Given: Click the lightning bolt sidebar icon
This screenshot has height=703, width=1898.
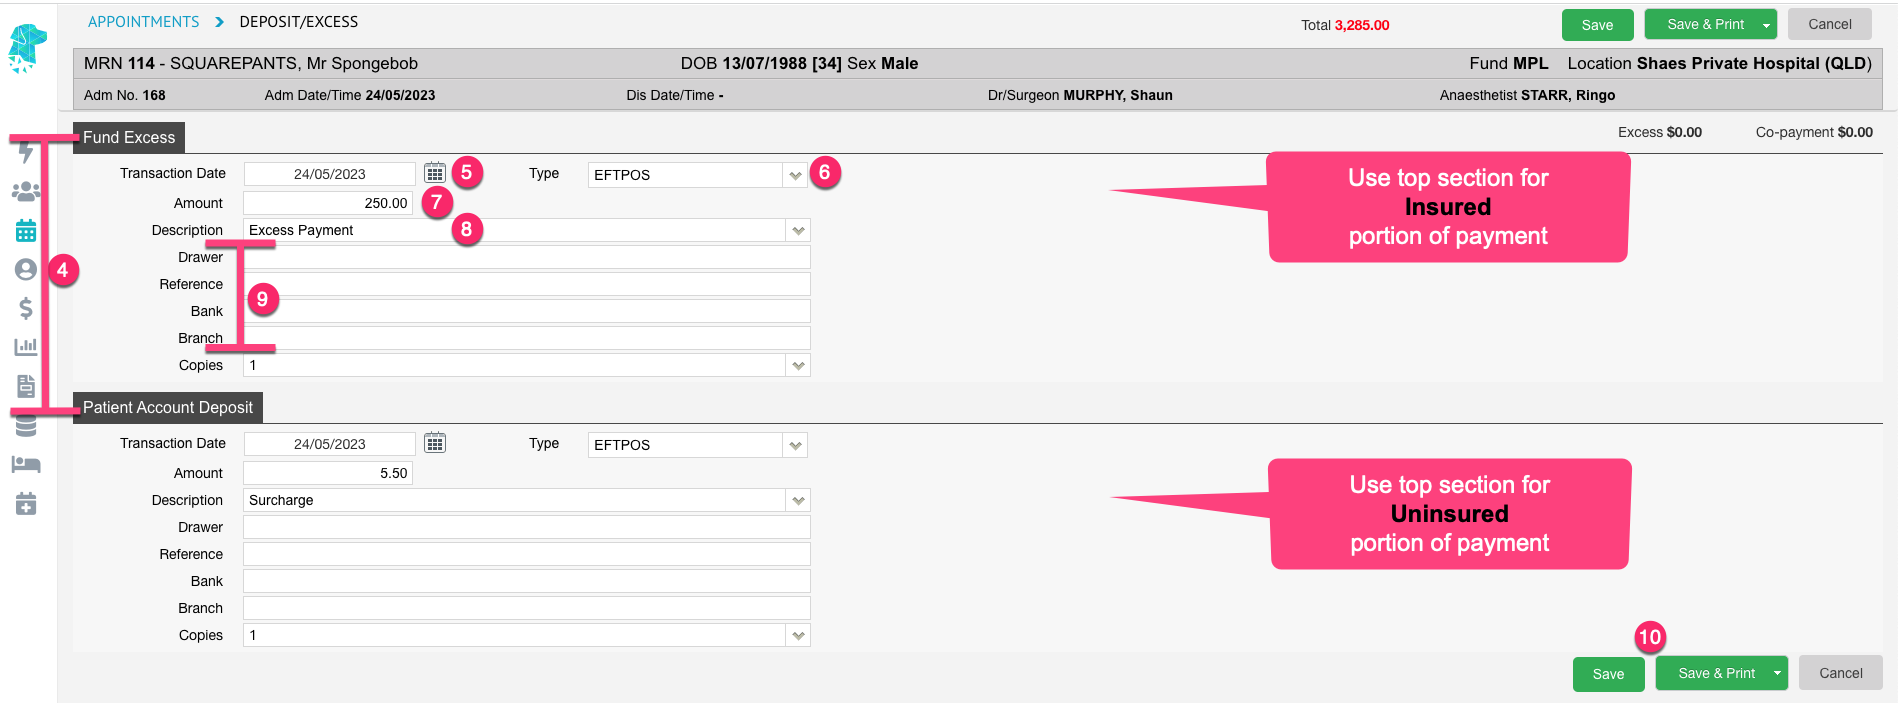Looking at the screenshot, I should (x=26, y=153).
